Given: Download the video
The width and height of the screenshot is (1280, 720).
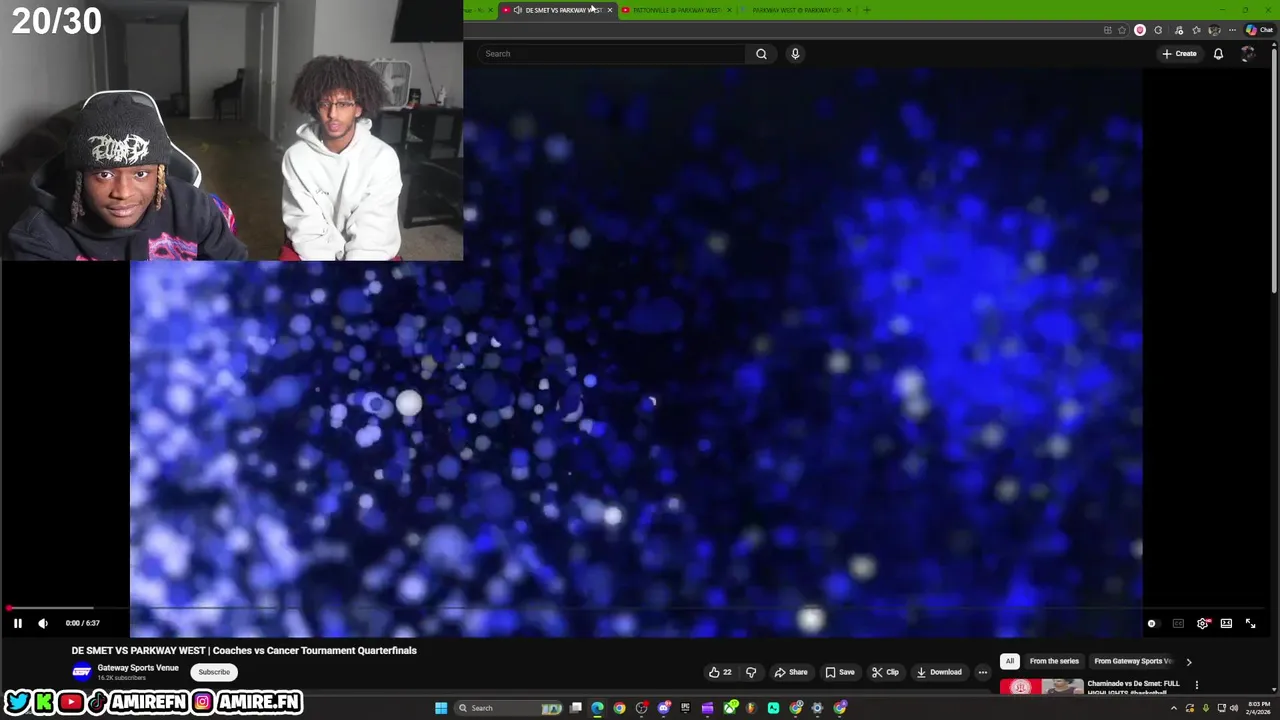Looking at the screenshot, I should (x=939, y=672).
